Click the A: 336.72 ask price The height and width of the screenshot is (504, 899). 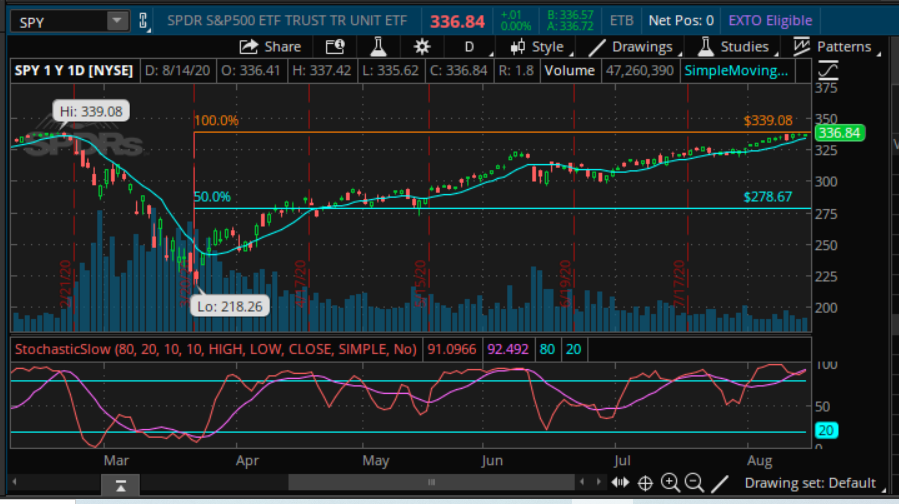point(570,26)
